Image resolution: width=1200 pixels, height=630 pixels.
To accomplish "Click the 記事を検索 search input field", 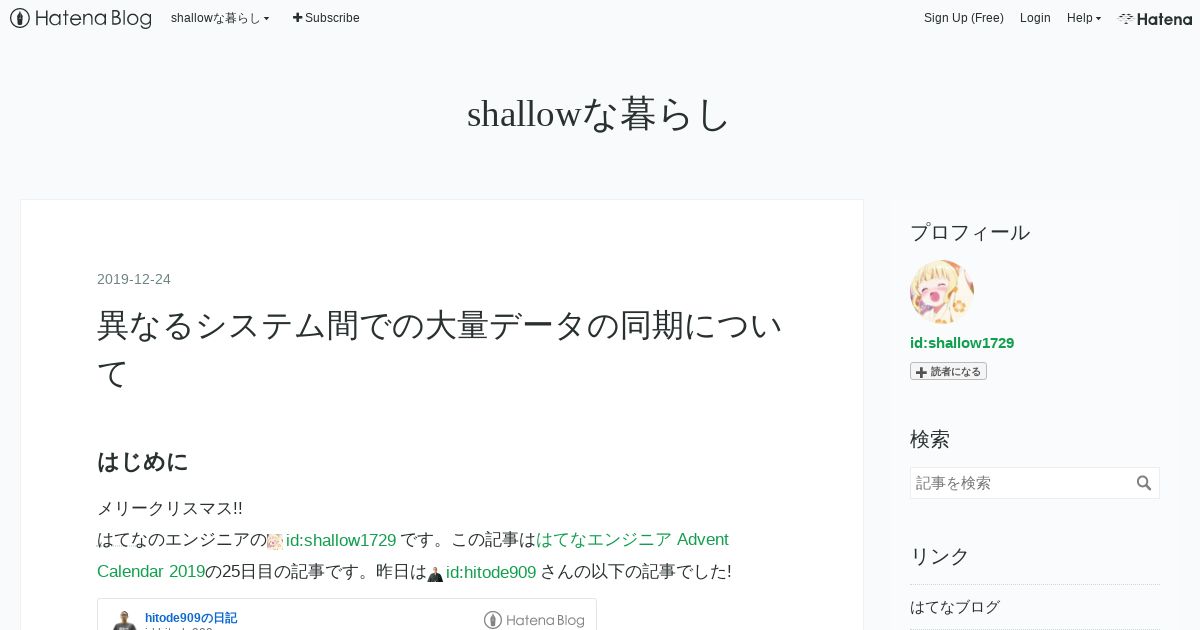I will [1022, 483].
